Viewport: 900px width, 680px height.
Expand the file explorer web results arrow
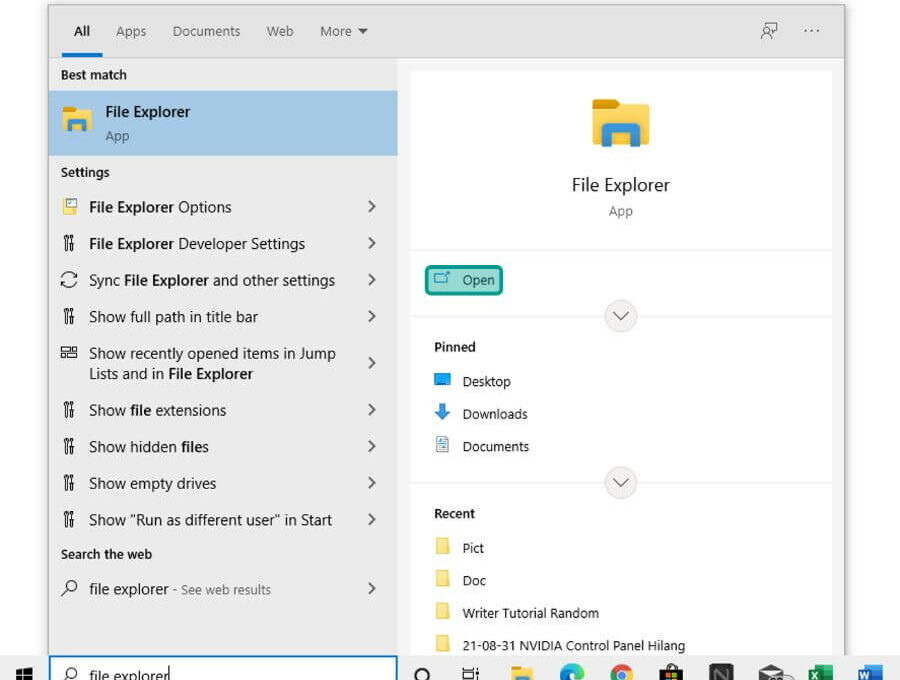[372, 588]
